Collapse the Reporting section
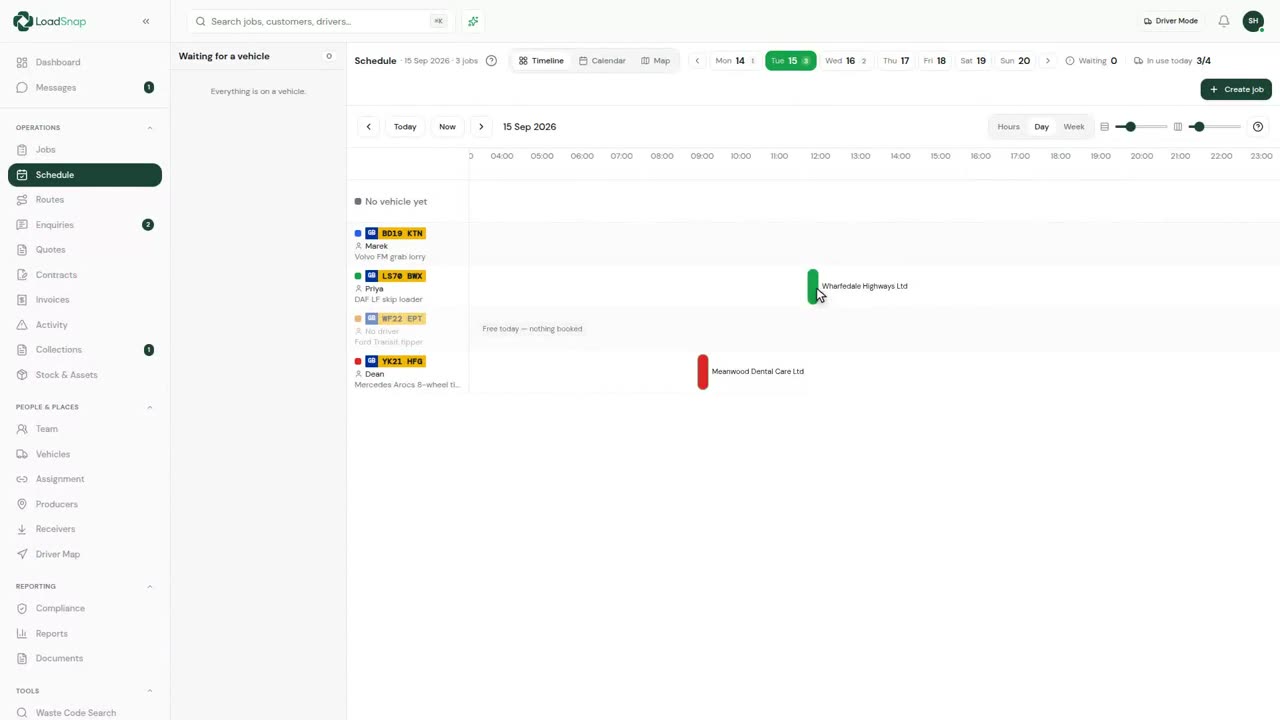 [150, 586]
